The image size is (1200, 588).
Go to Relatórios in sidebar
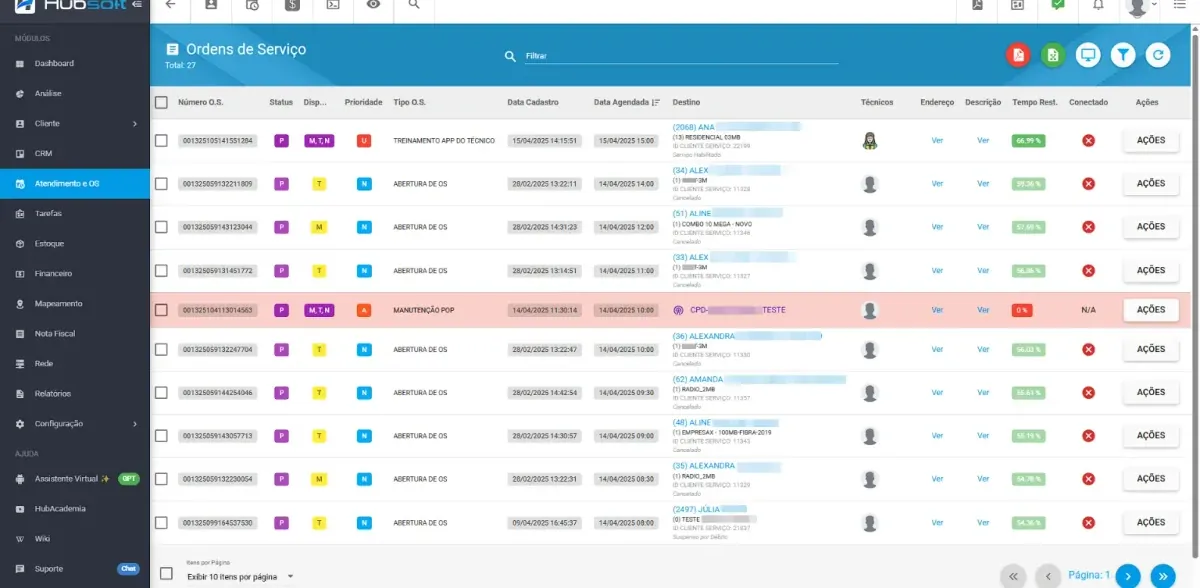tap(75, 393)
